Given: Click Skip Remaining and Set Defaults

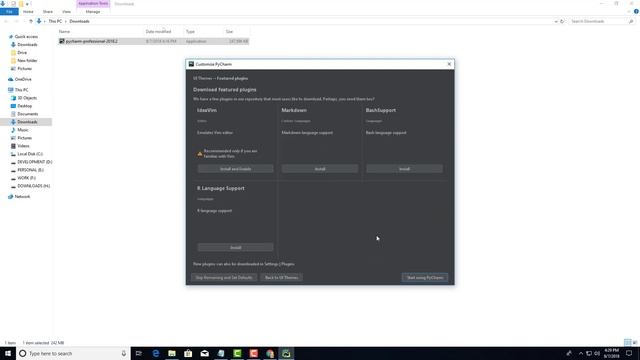Looking at the screenshot, I should (x=224, y=278).
